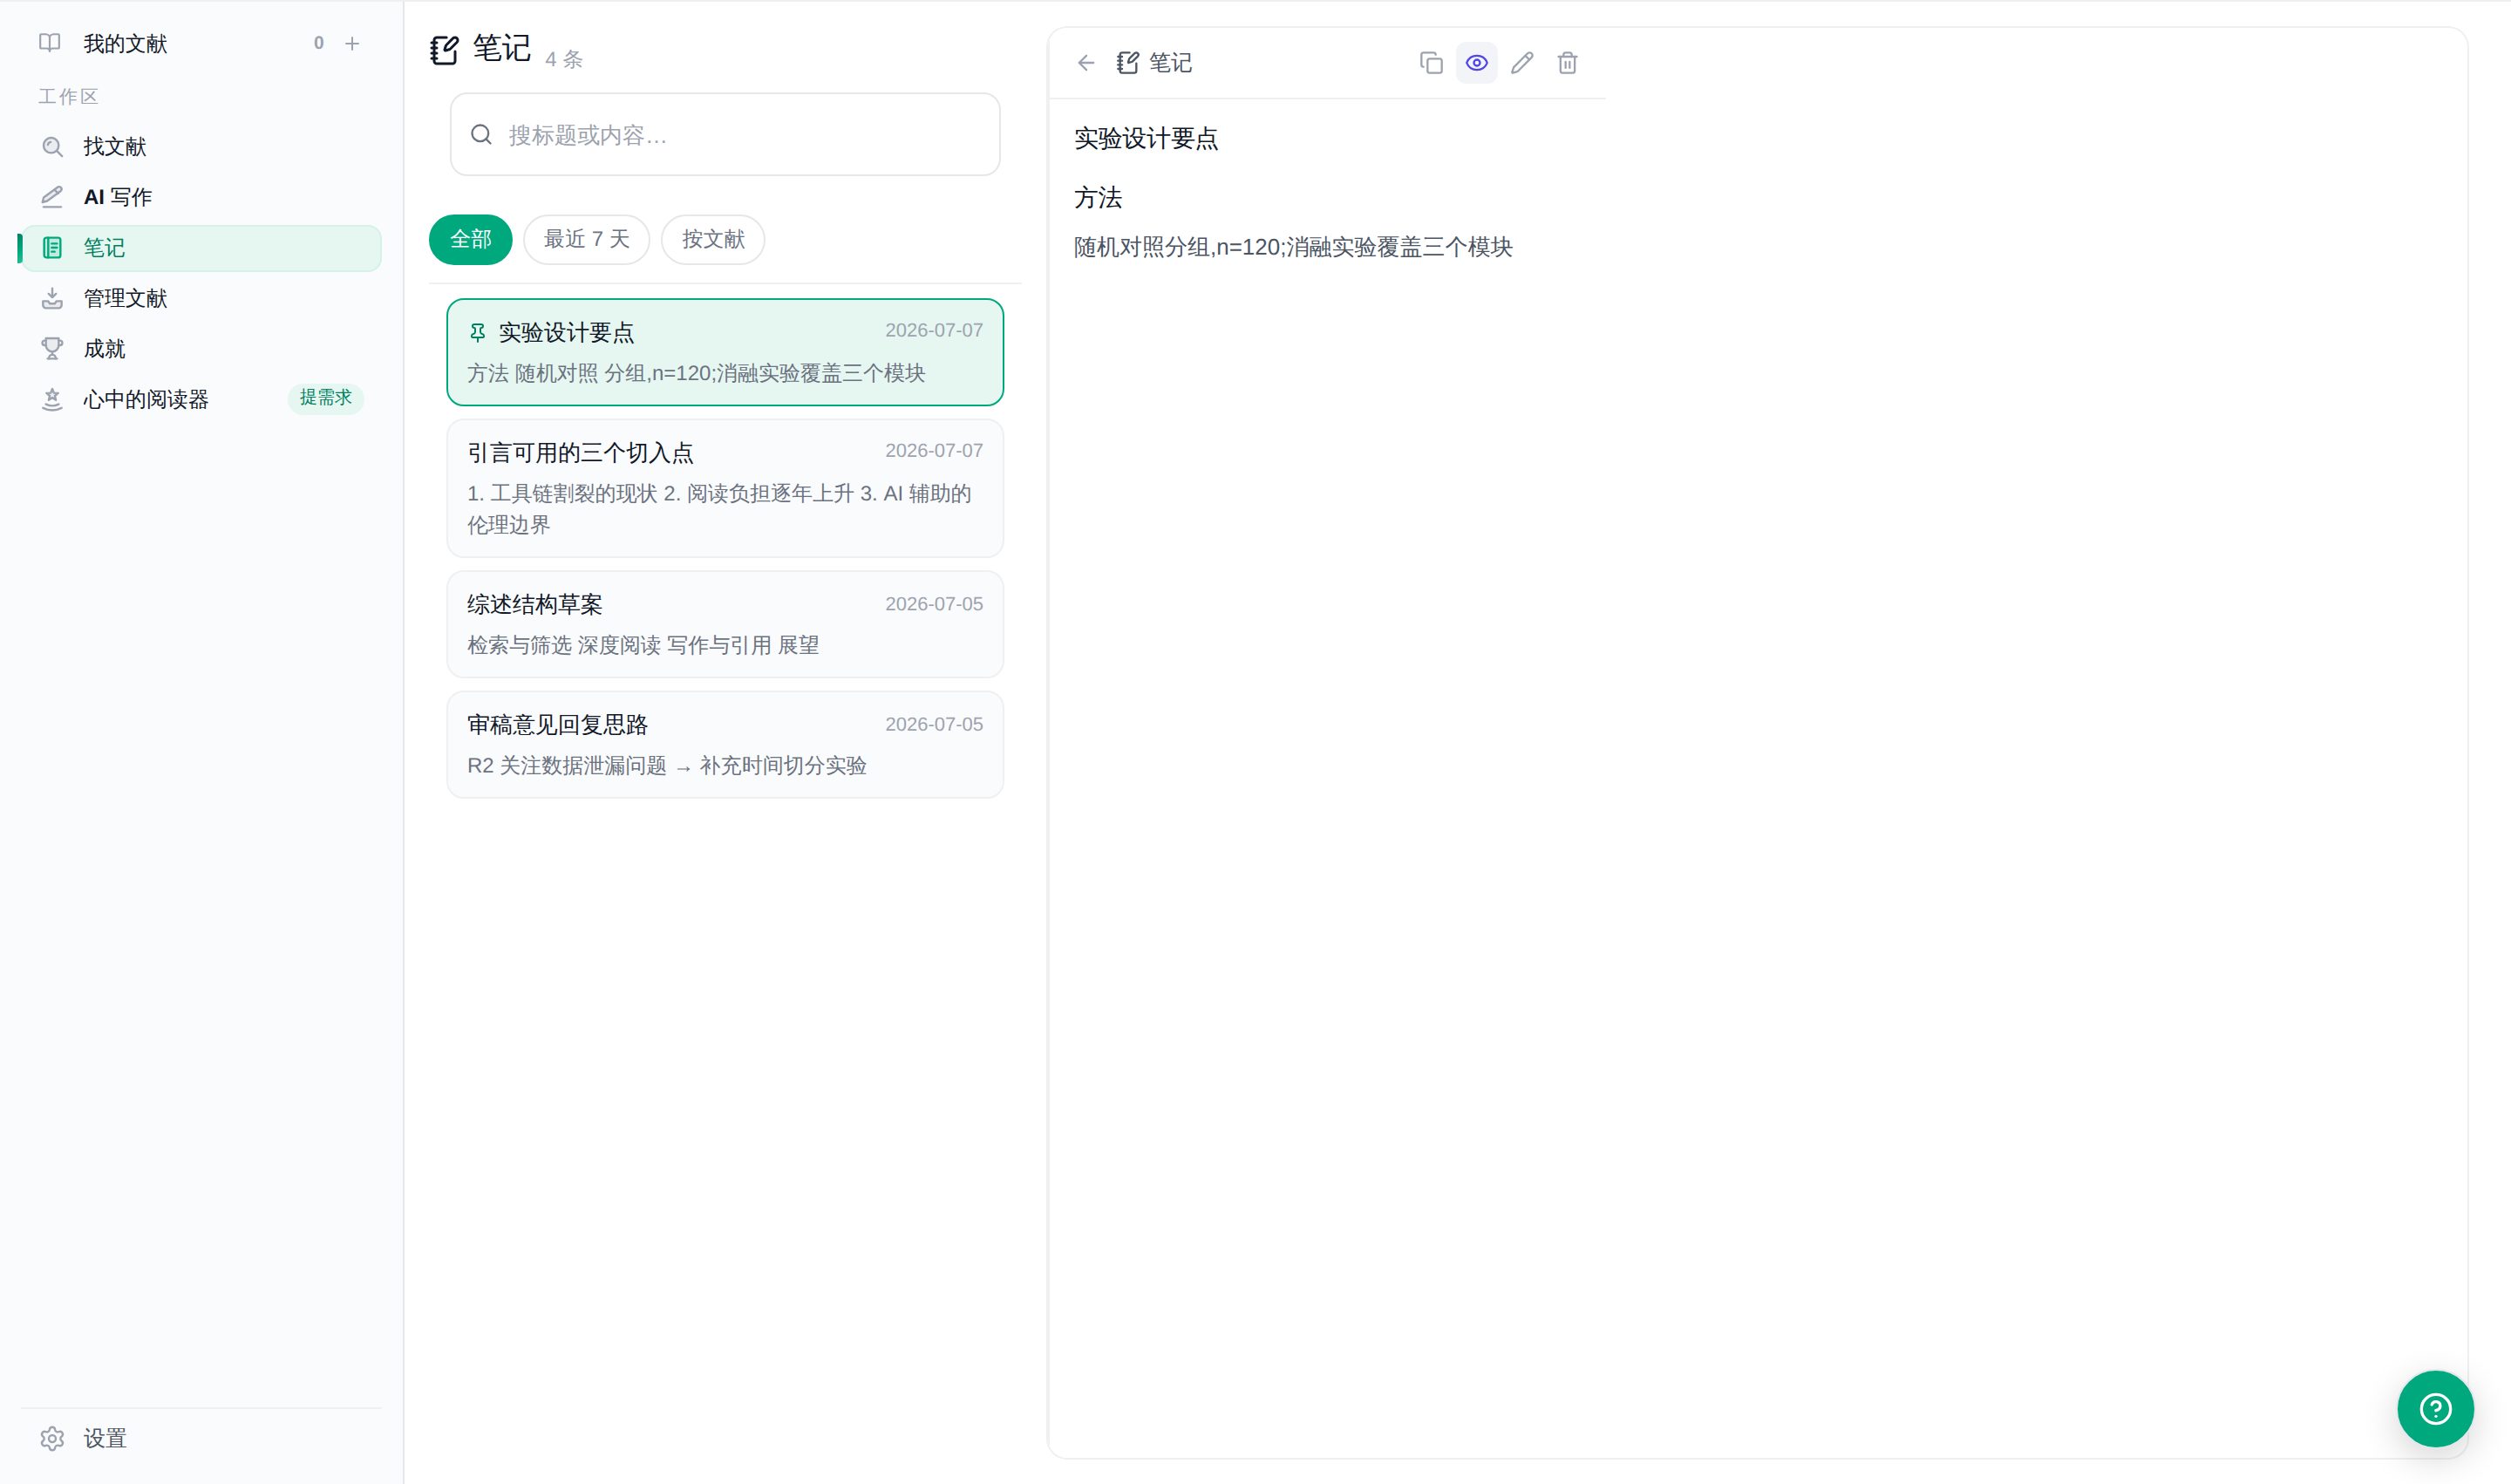This screenshot has width=2511, height=1484.
Task: Open AI 写作 workspace
Action: 201,197
